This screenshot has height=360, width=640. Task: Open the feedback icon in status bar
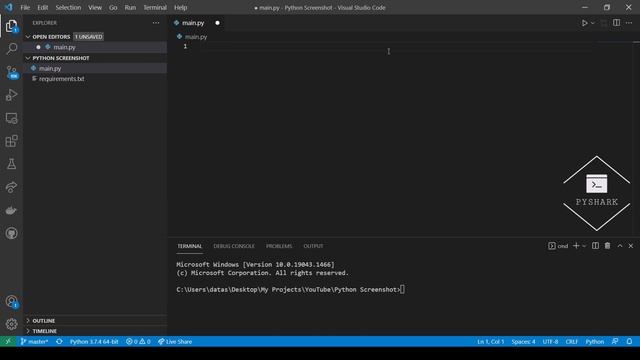click(615, 342)
